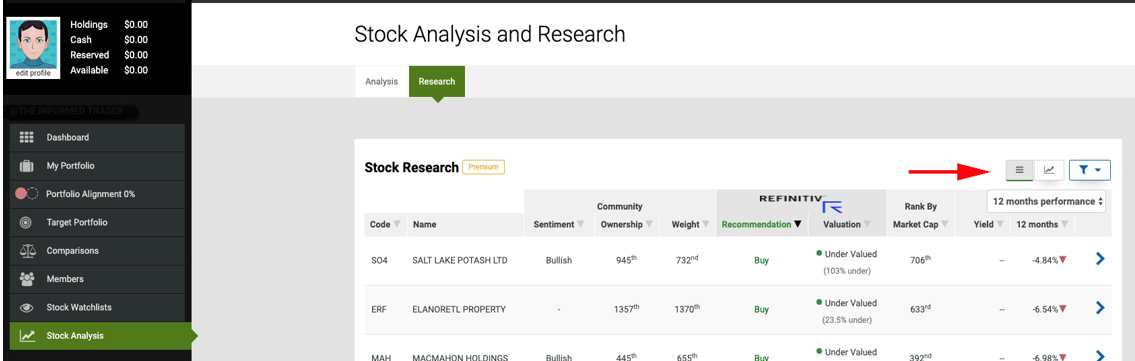Sort by 12 months column arrow
This screenshot has height=361, width=1135.
coord(1066,225)
